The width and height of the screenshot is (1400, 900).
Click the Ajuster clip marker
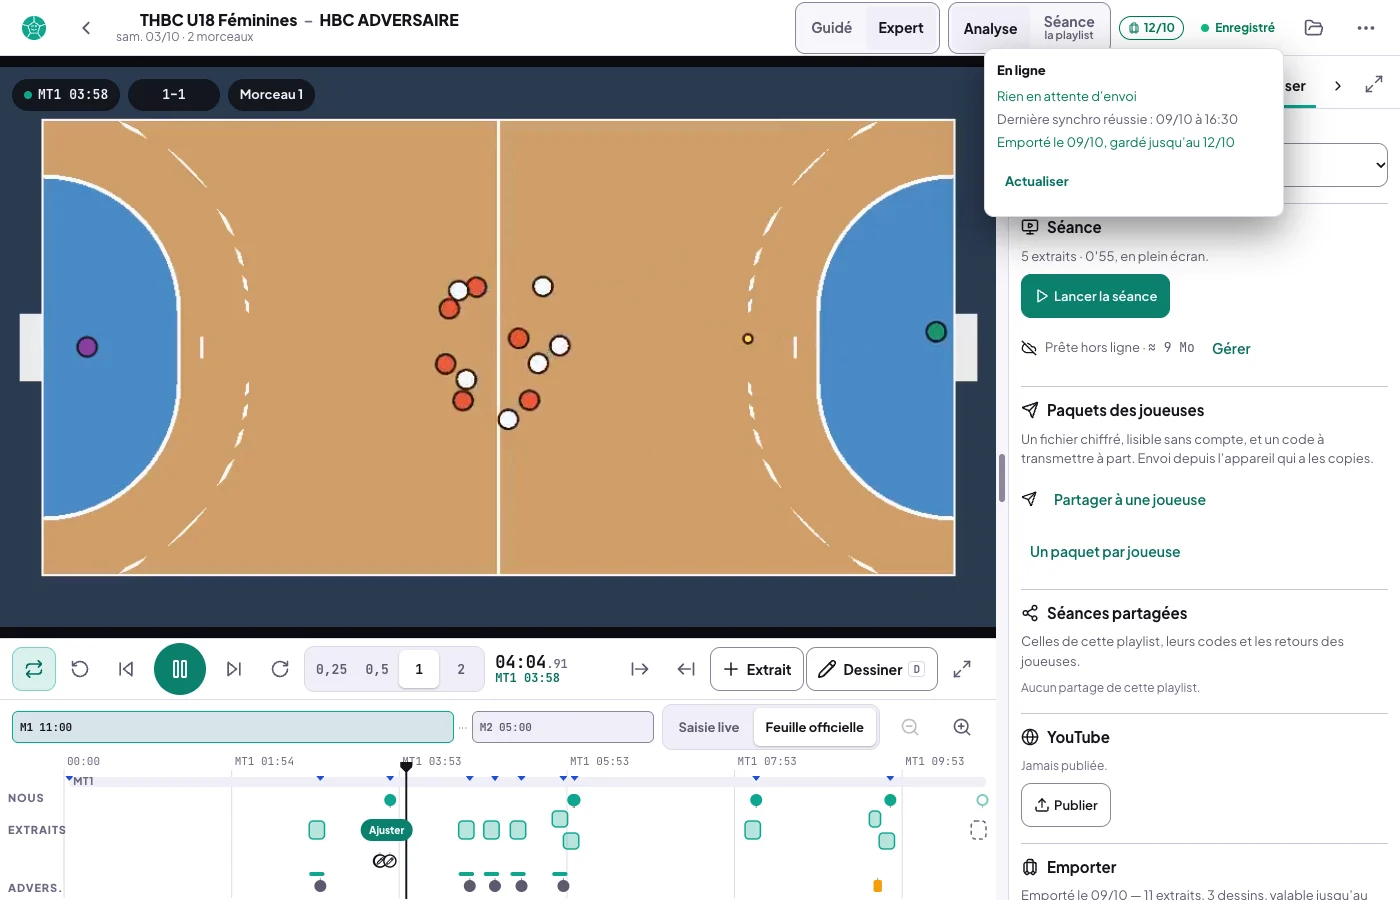point(387,830)
